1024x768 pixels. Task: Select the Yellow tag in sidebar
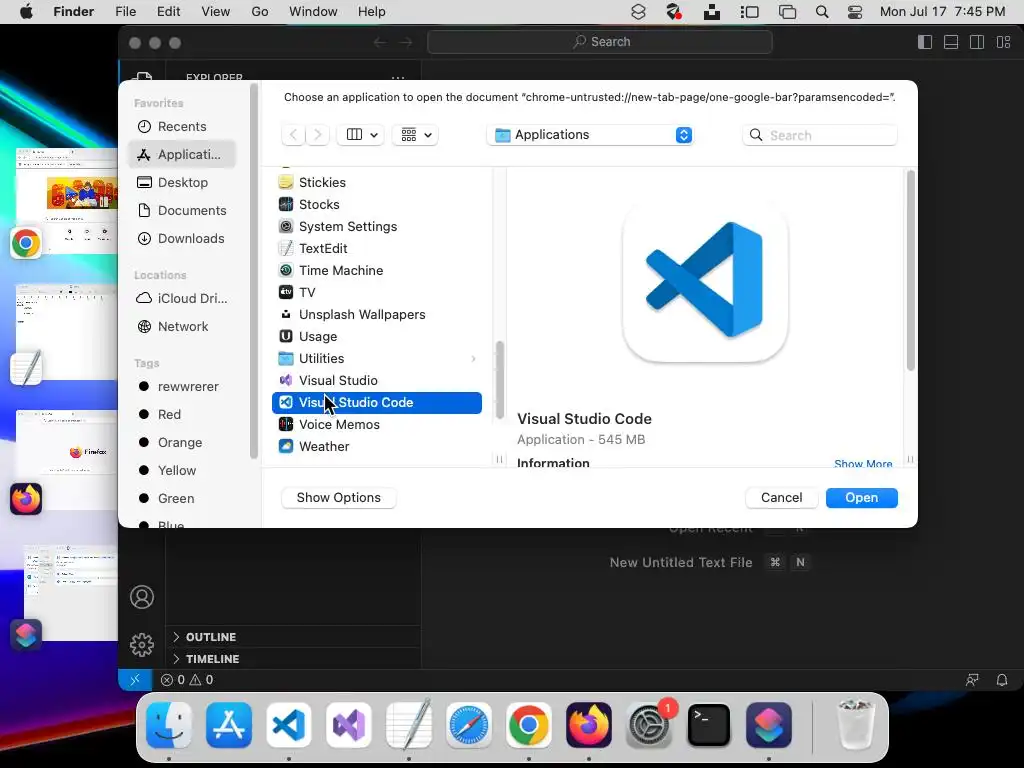click(x=182, y=471)
